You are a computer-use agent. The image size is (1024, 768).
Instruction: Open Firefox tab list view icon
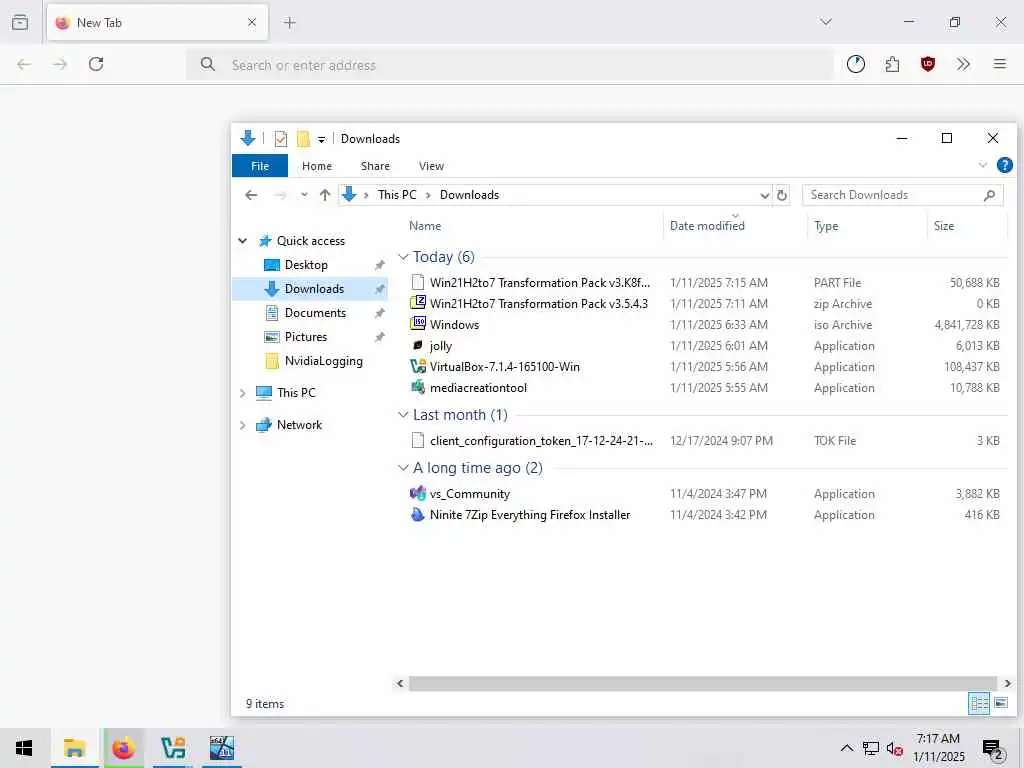tap(20, 22)
